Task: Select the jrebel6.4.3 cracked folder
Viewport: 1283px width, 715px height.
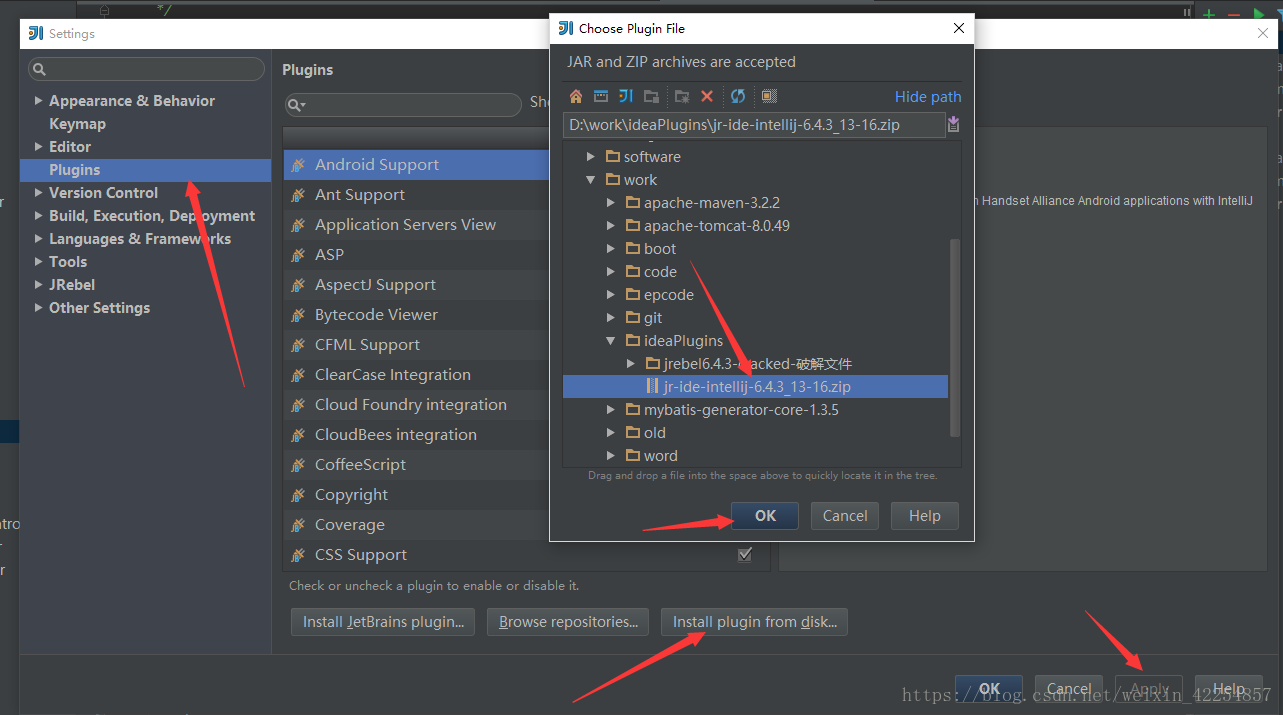Action: (x=757, y=364)
